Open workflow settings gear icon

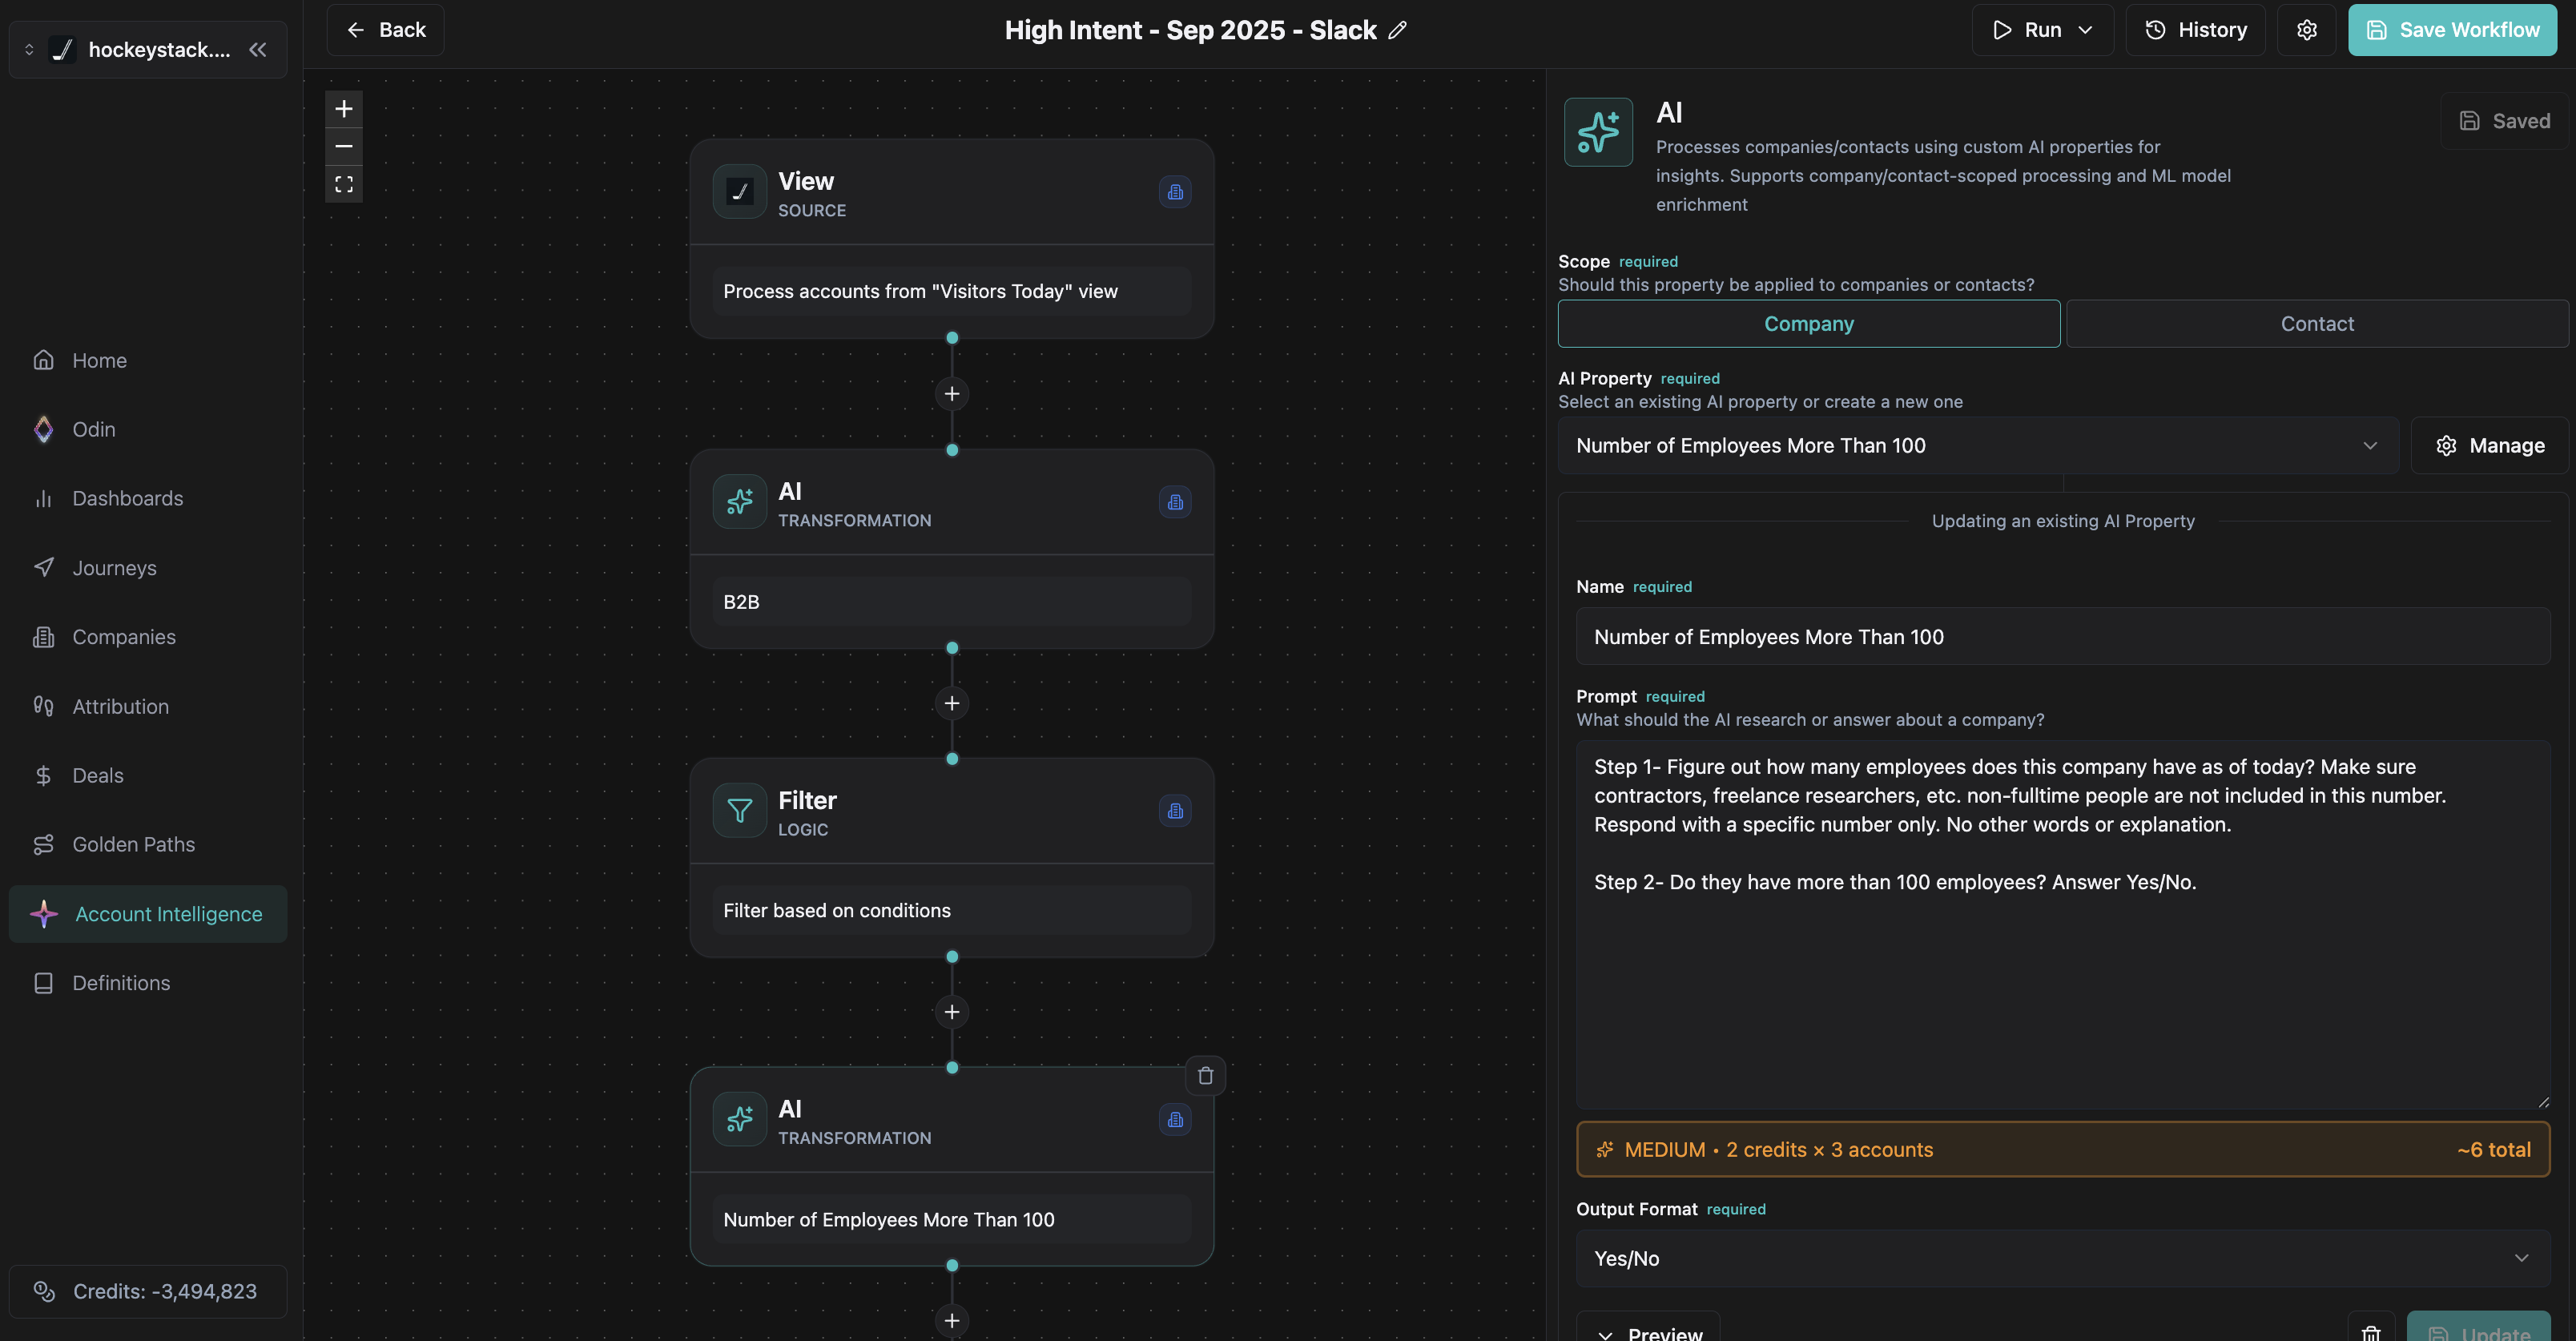click(x=2306, y=30)
